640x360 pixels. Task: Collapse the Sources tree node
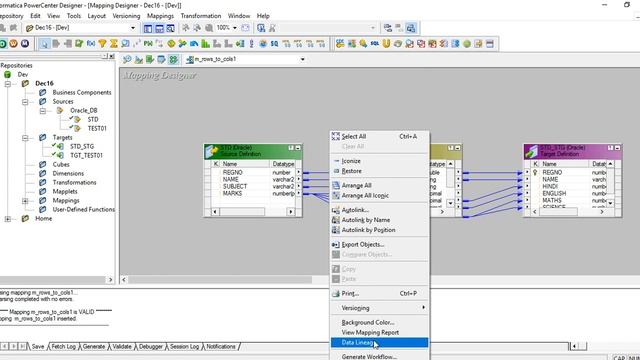click(25, 102)
